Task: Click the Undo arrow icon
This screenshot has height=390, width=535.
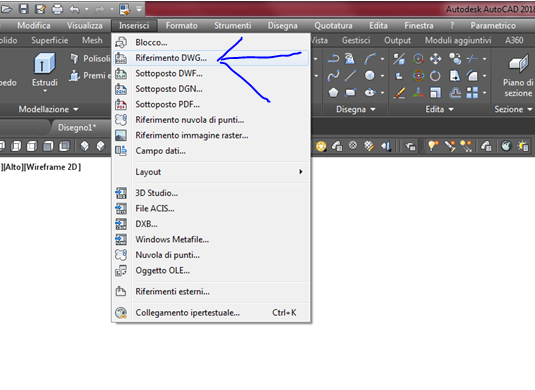Action: 74,9
